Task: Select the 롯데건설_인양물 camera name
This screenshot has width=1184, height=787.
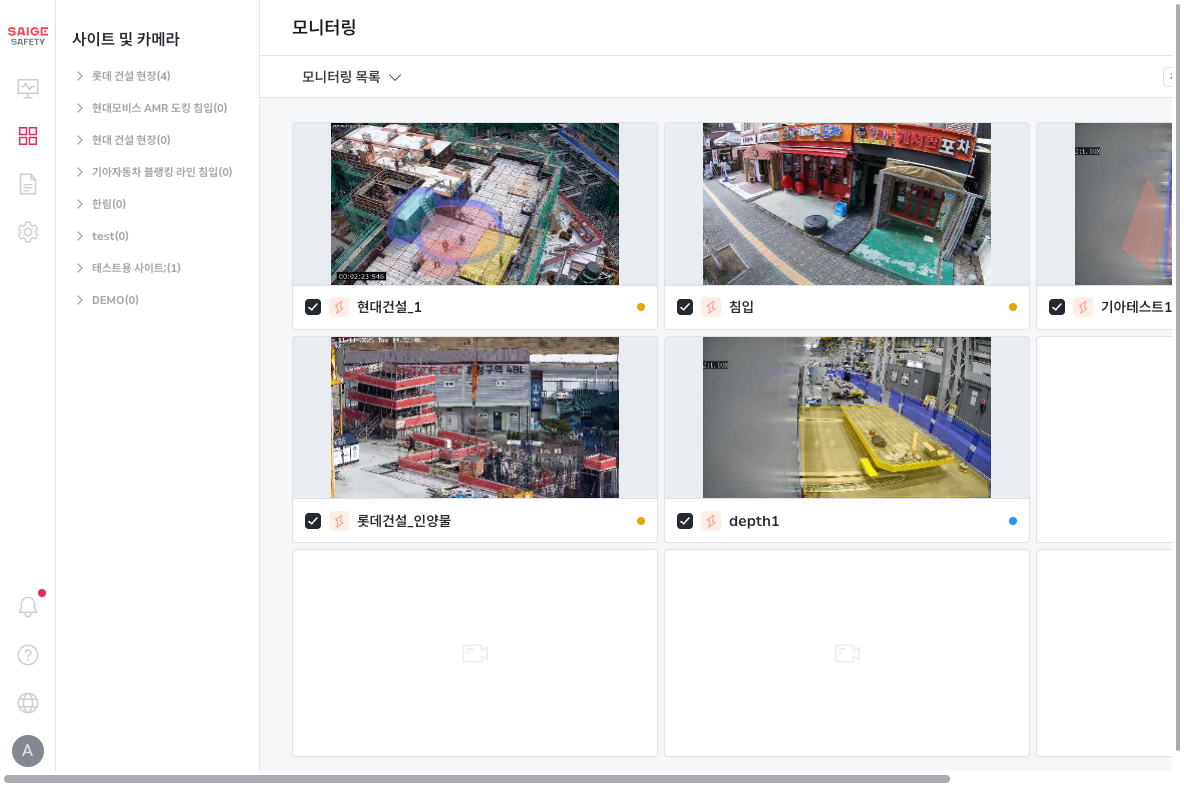Action: (404, 521)
